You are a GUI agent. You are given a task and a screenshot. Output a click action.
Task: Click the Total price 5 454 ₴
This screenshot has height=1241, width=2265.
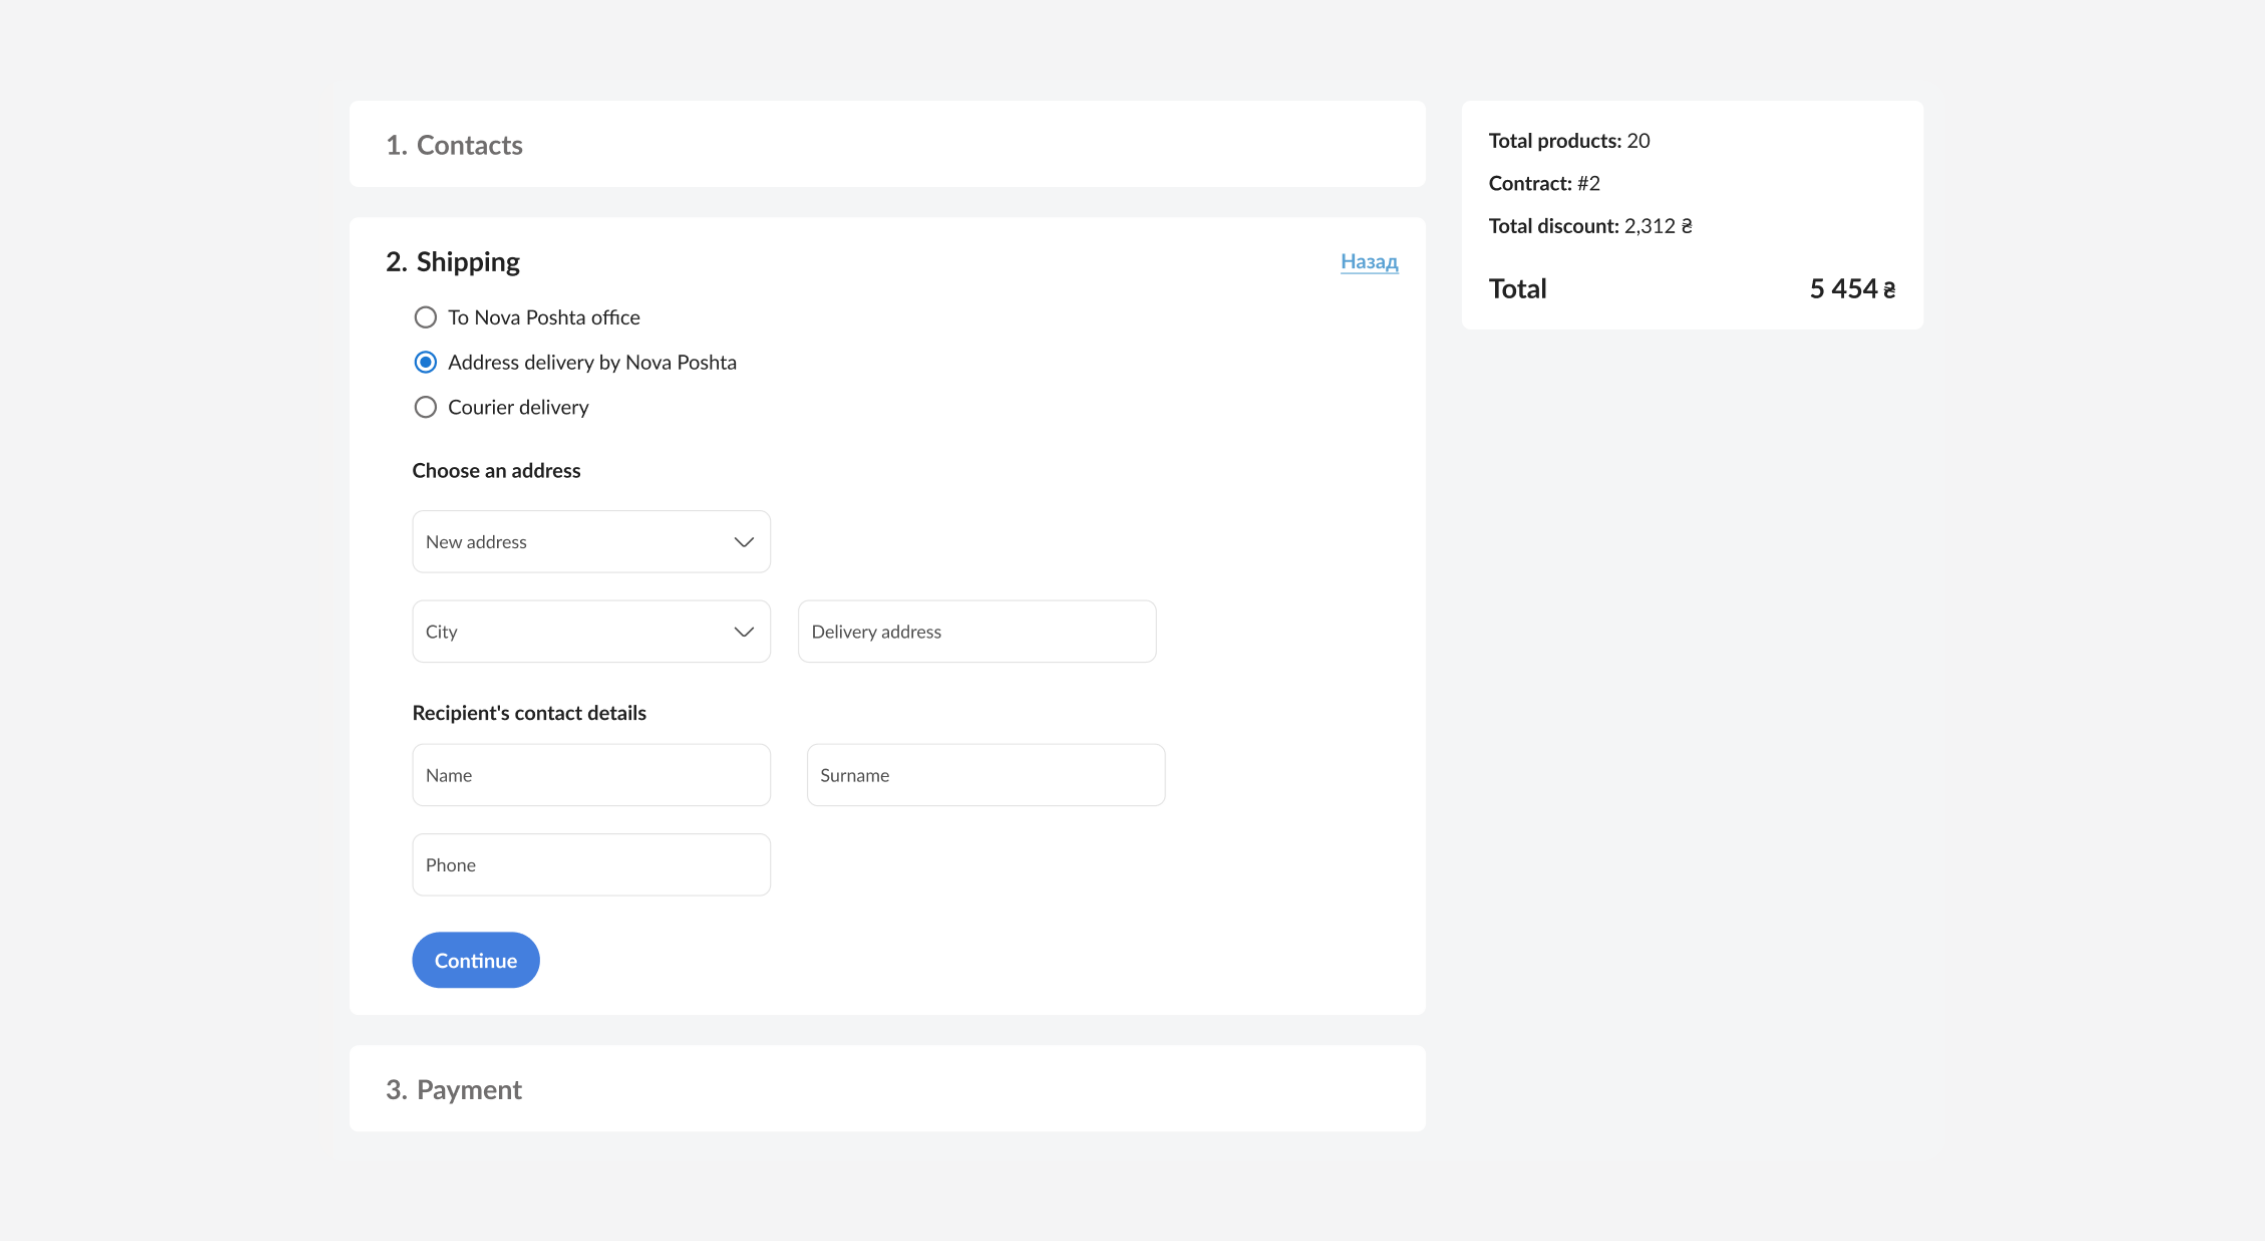(x=1852, y=289)
